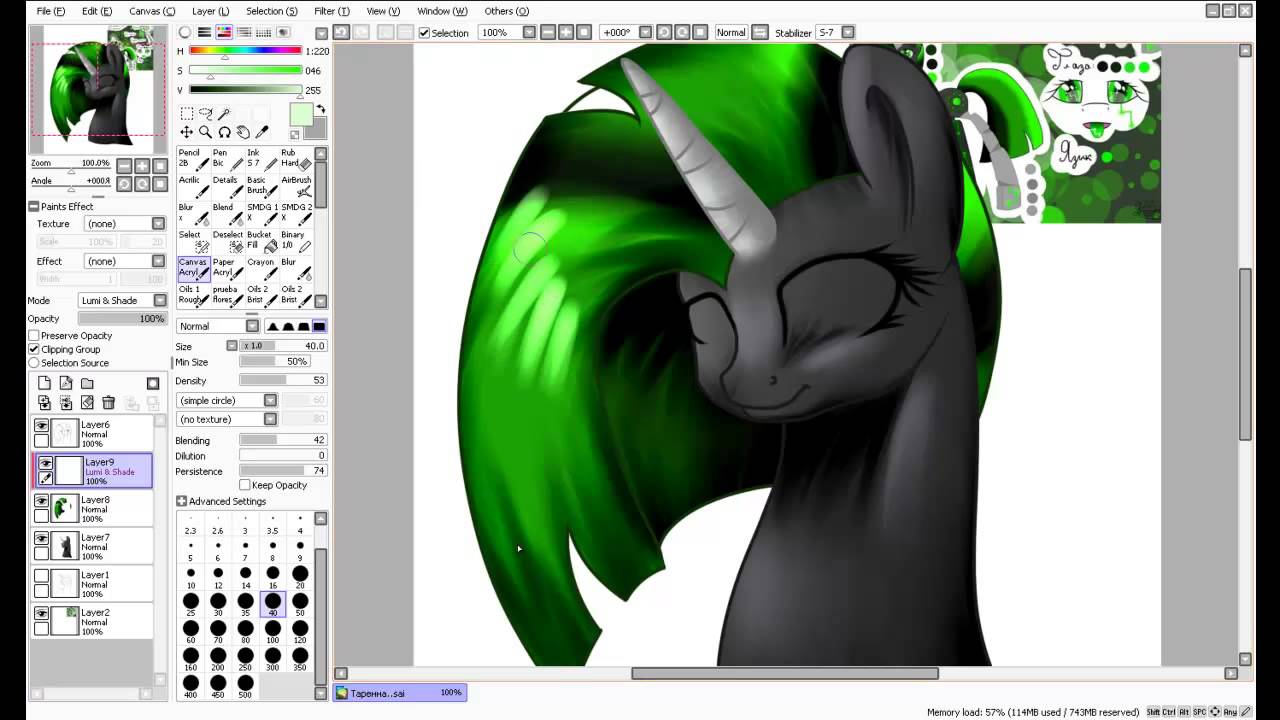The height and width of the screenshot is (720, 1280).
Task: Create a new normal layer
Action: [x=44, y=383]
